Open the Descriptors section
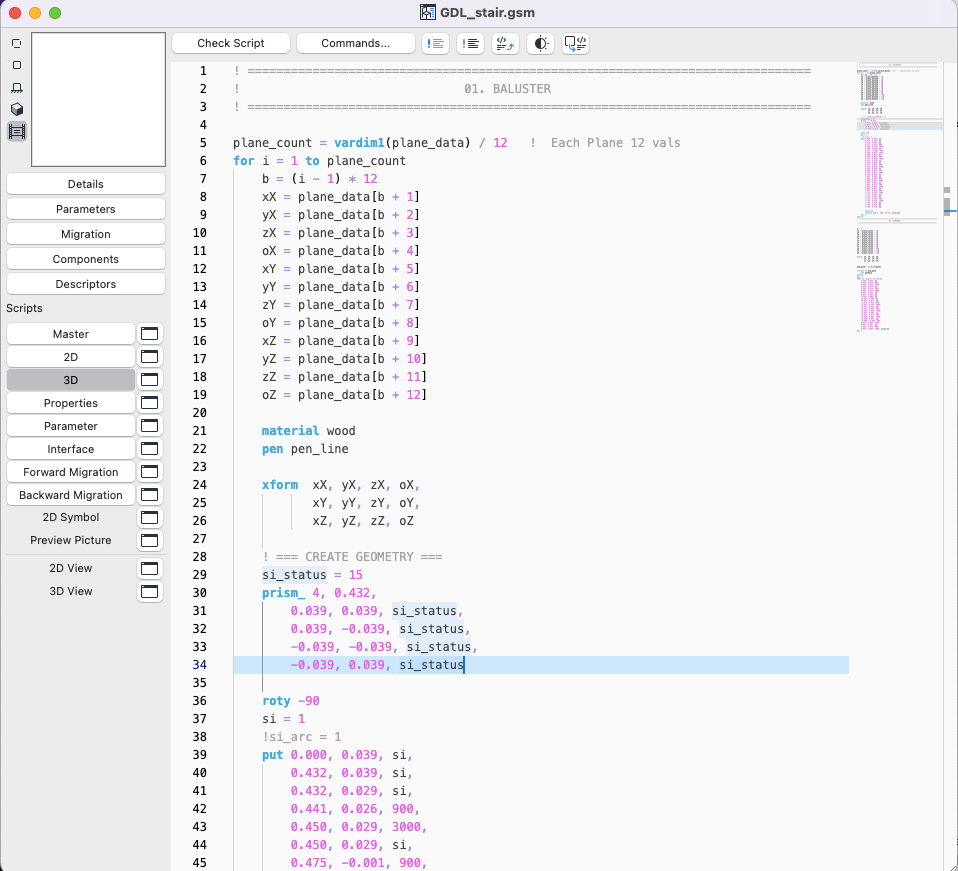The height and width of the screenshot is (871, 958). tap(86, 284)
